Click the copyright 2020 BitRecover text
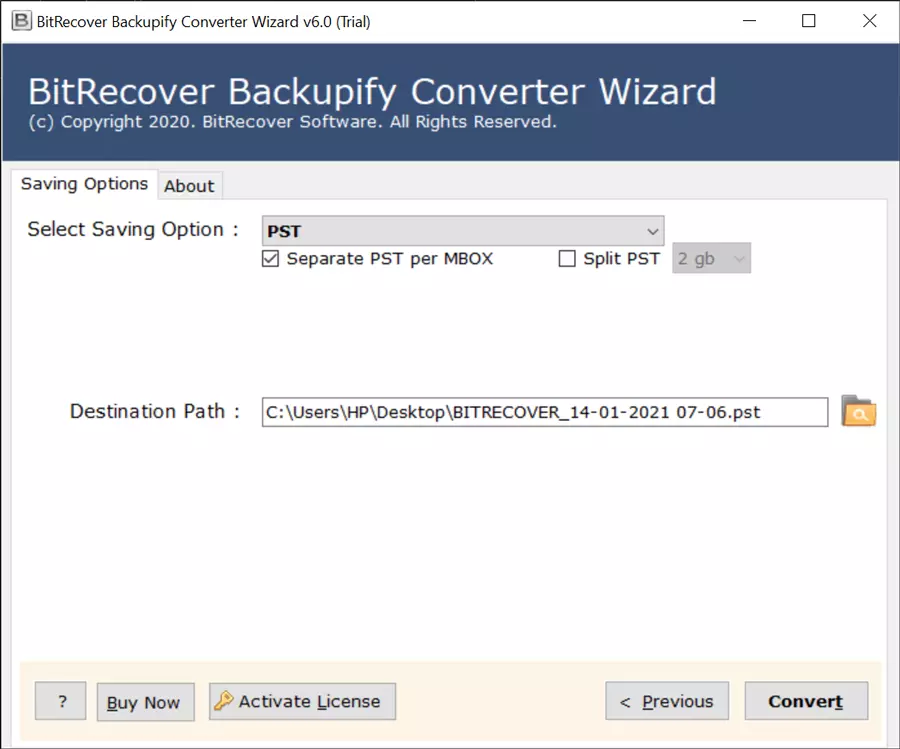 293,122
